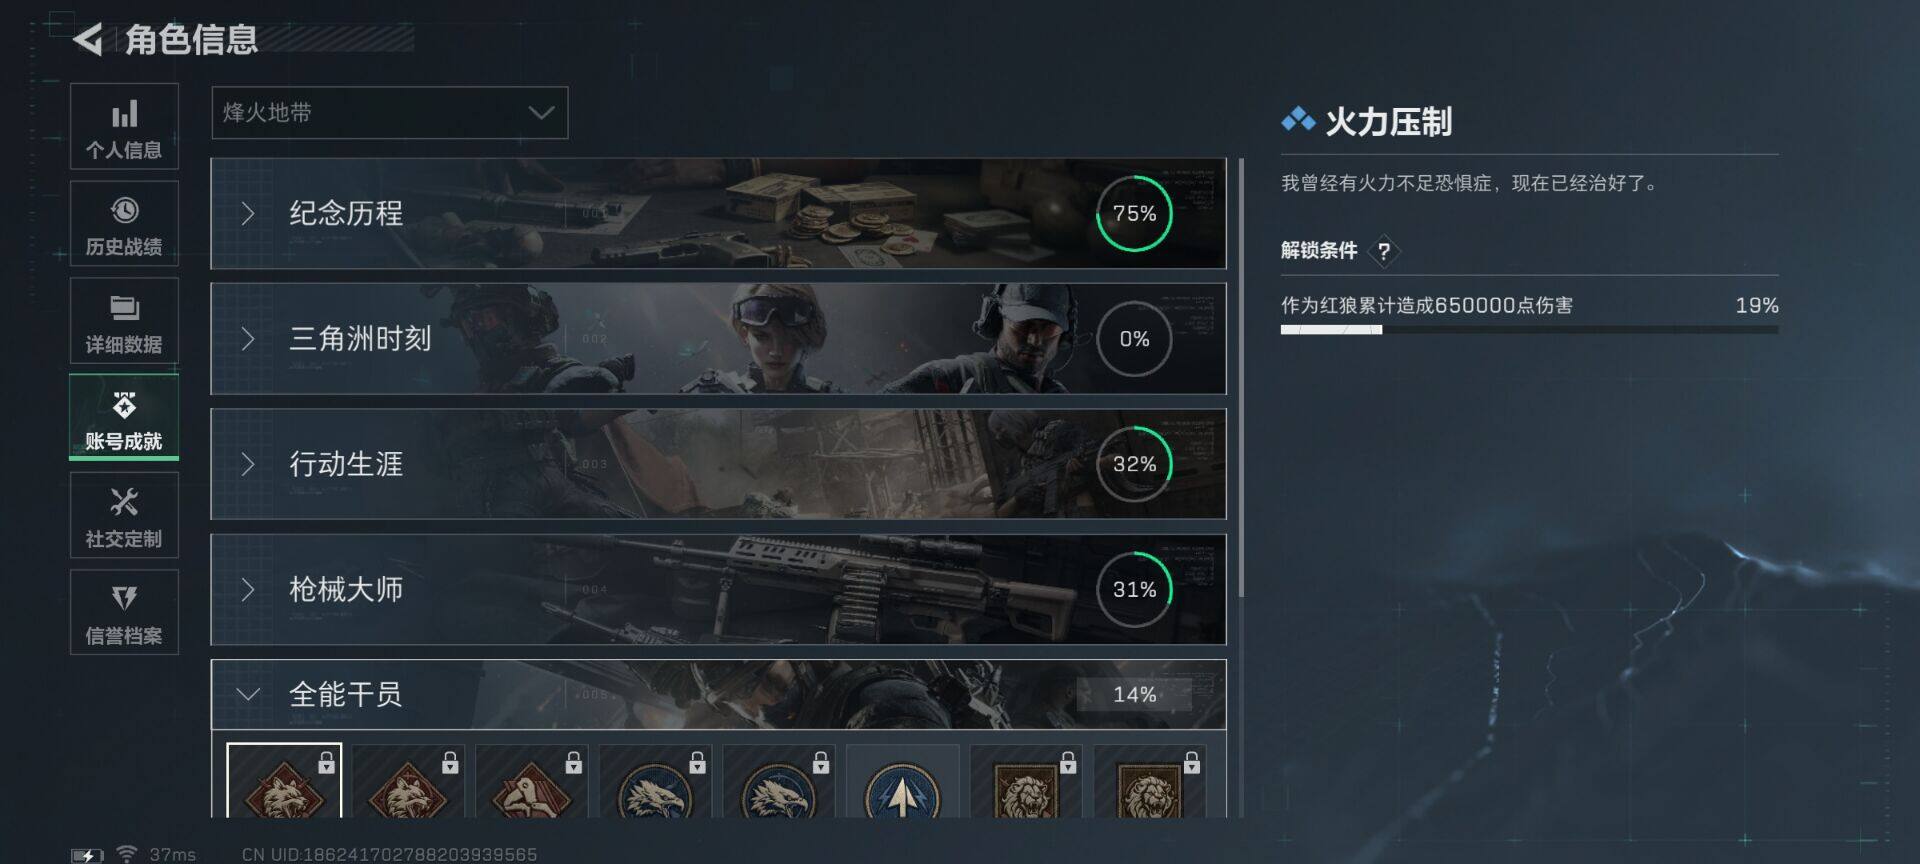Select the third locked red badge
Viewport: 1920px width, 864px height.
coord(531,781)
